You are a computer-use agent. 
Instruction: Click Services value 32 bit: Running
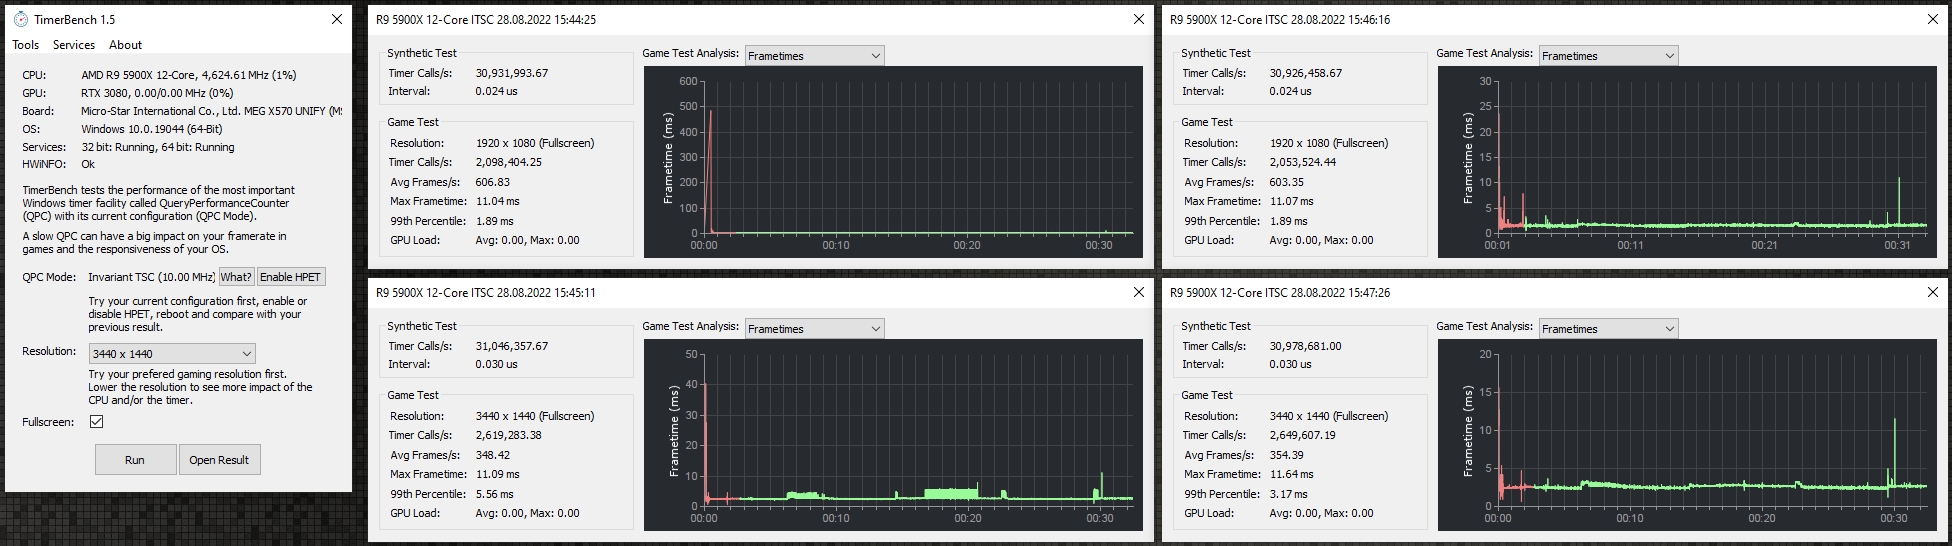pyautogui.click(x=158, y=147)
